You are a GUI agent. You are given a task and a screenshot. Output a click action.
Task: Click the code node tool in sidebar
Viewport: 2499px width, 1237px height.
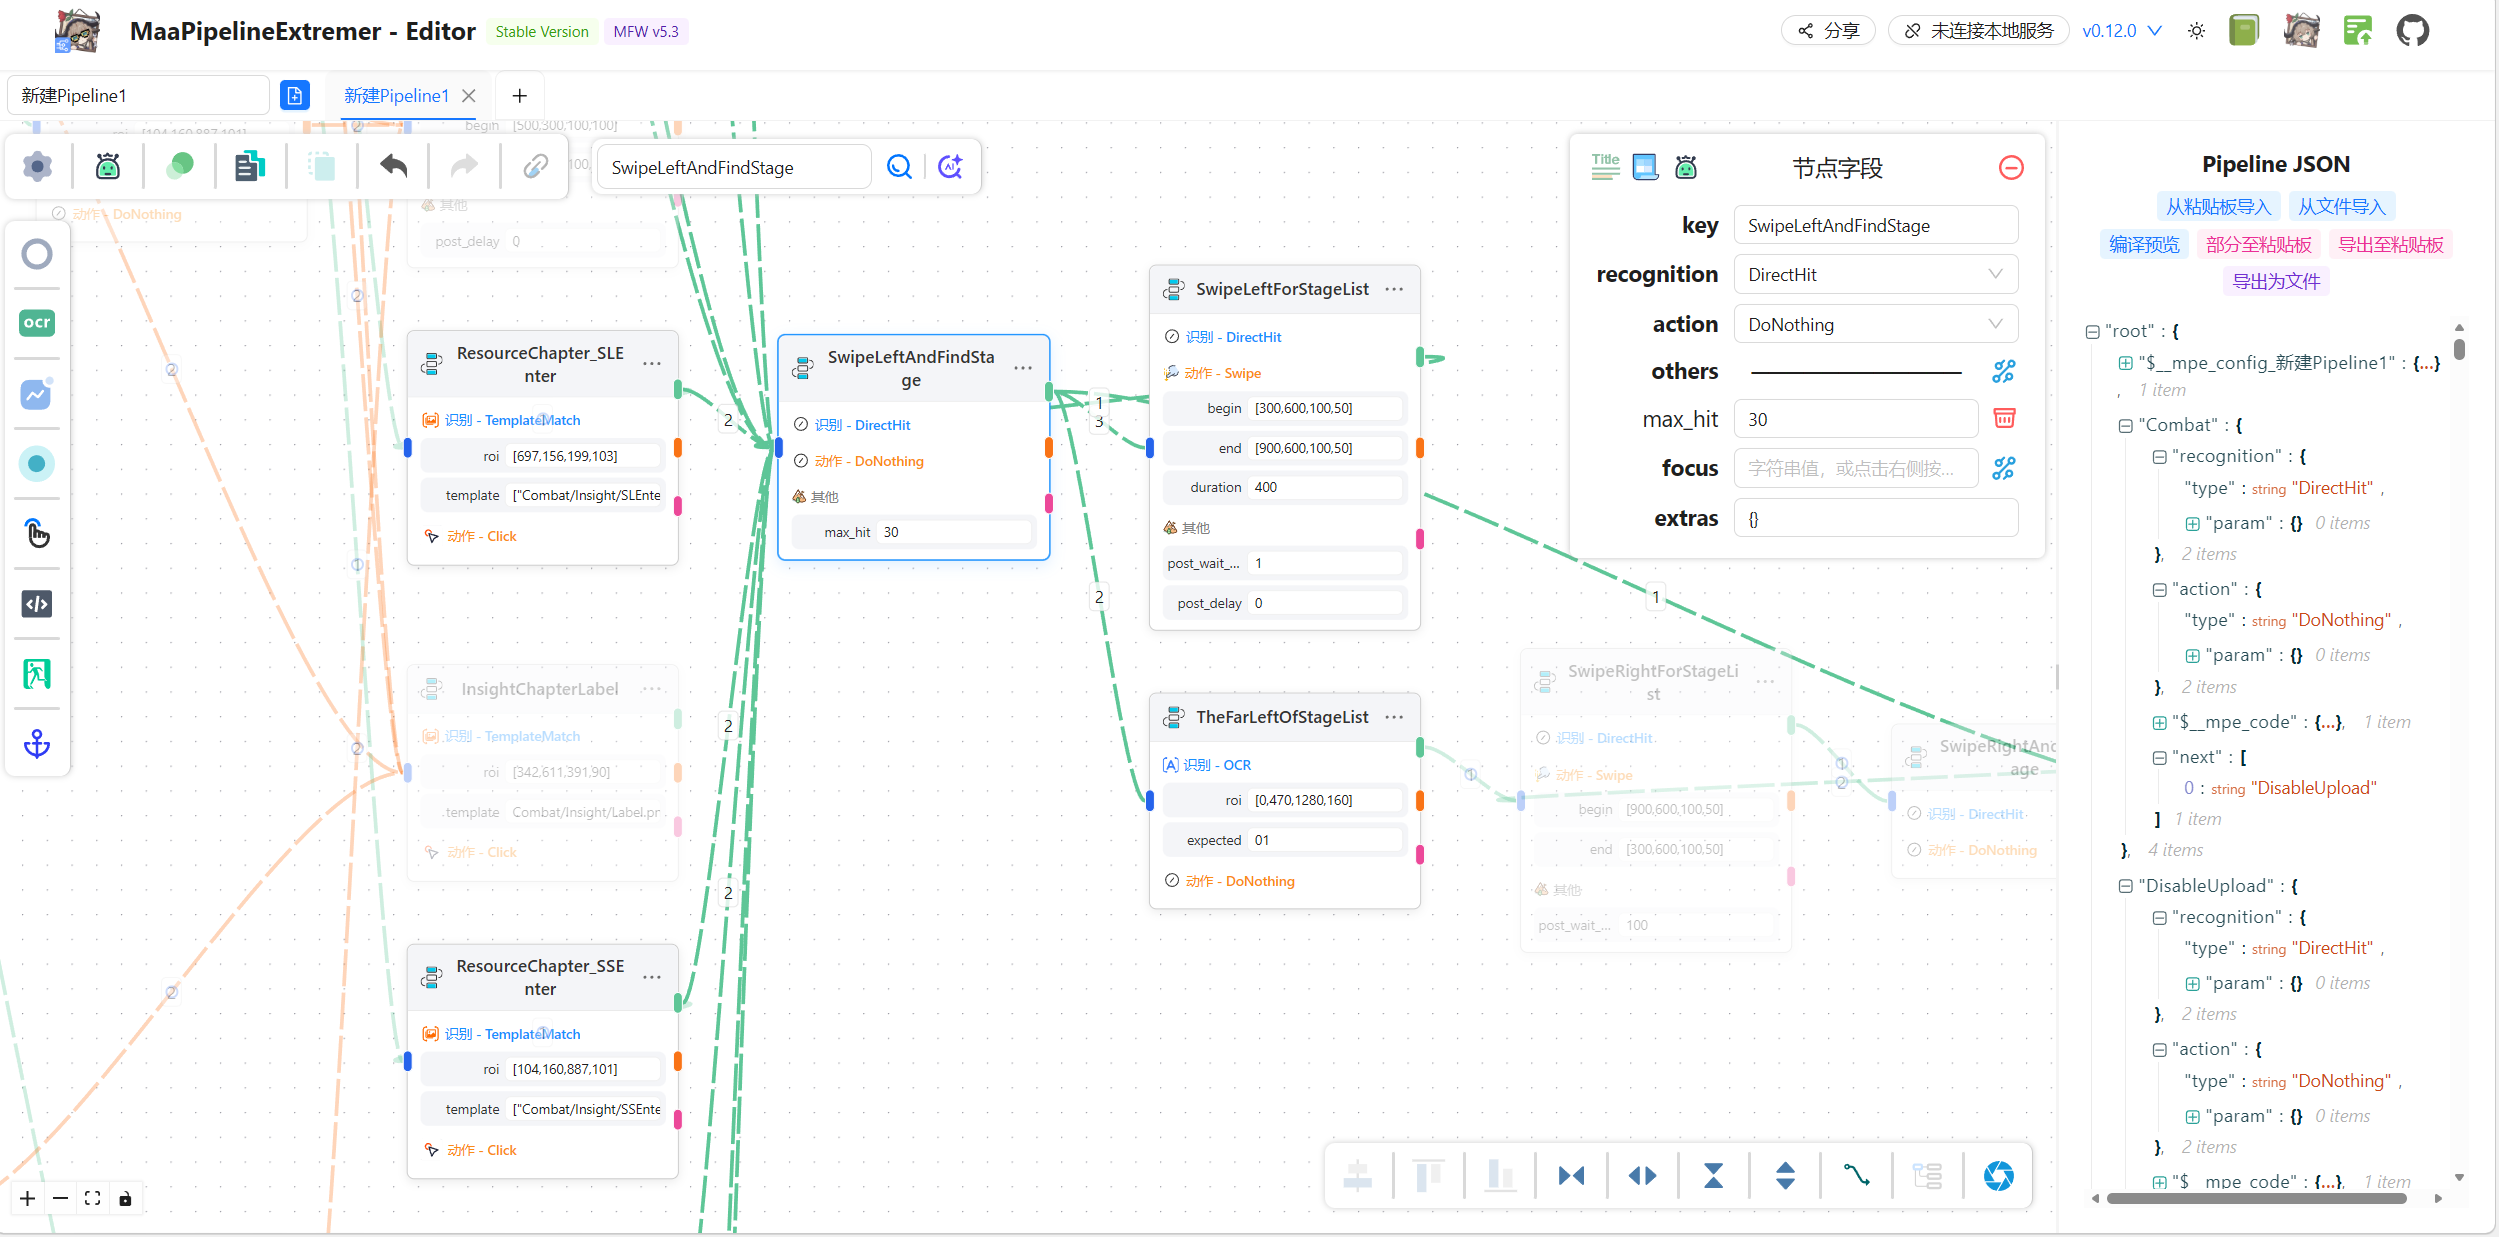tap(37, 604)
